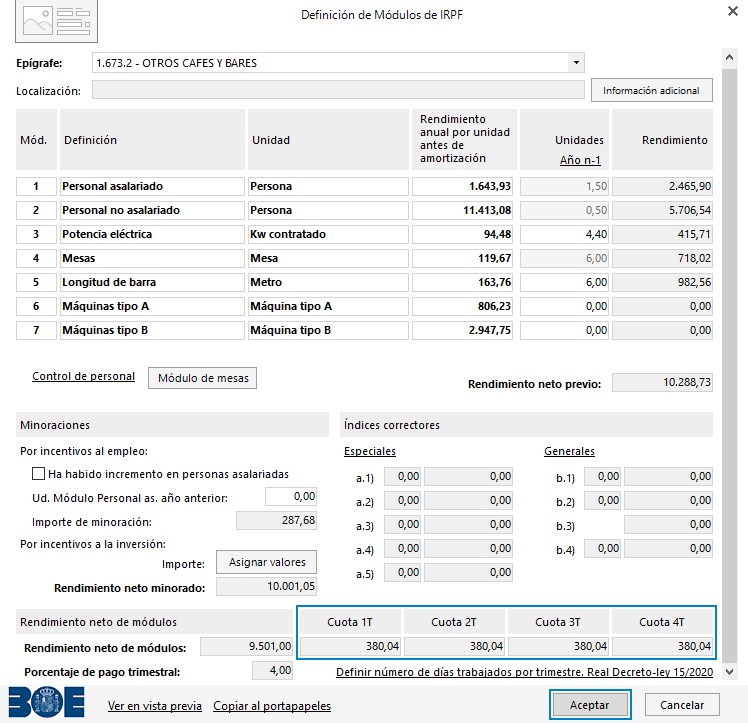Click the b.1) first index field
Screen dimensions: 748x723
[603, 476]
